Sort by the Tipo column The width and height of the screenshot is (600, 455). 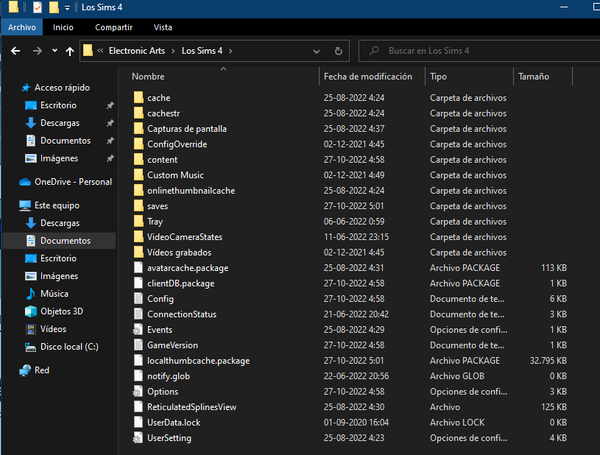pyautogui.click(x=438, y=77)
